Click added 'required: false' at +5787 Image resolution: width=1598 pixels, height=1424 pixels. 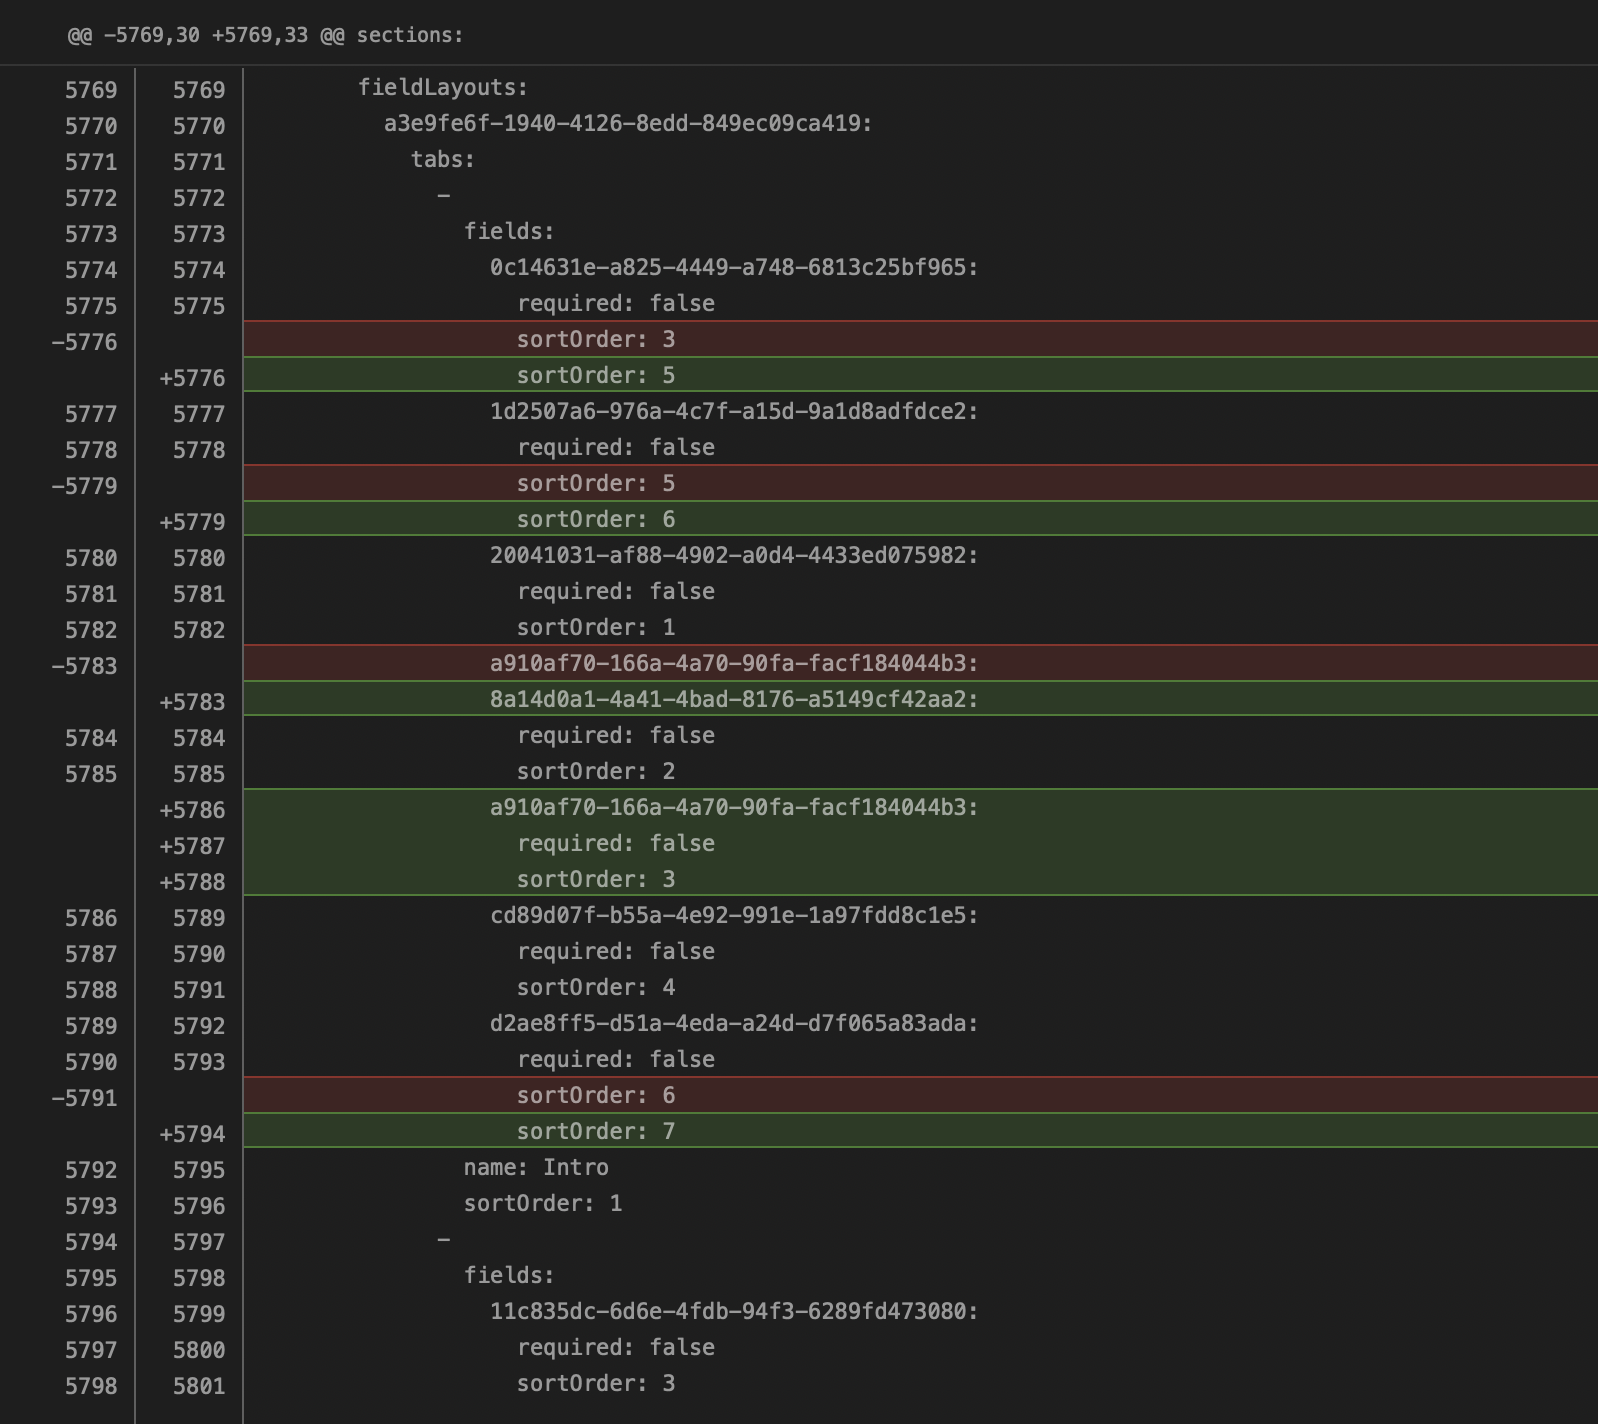point(616,844)
